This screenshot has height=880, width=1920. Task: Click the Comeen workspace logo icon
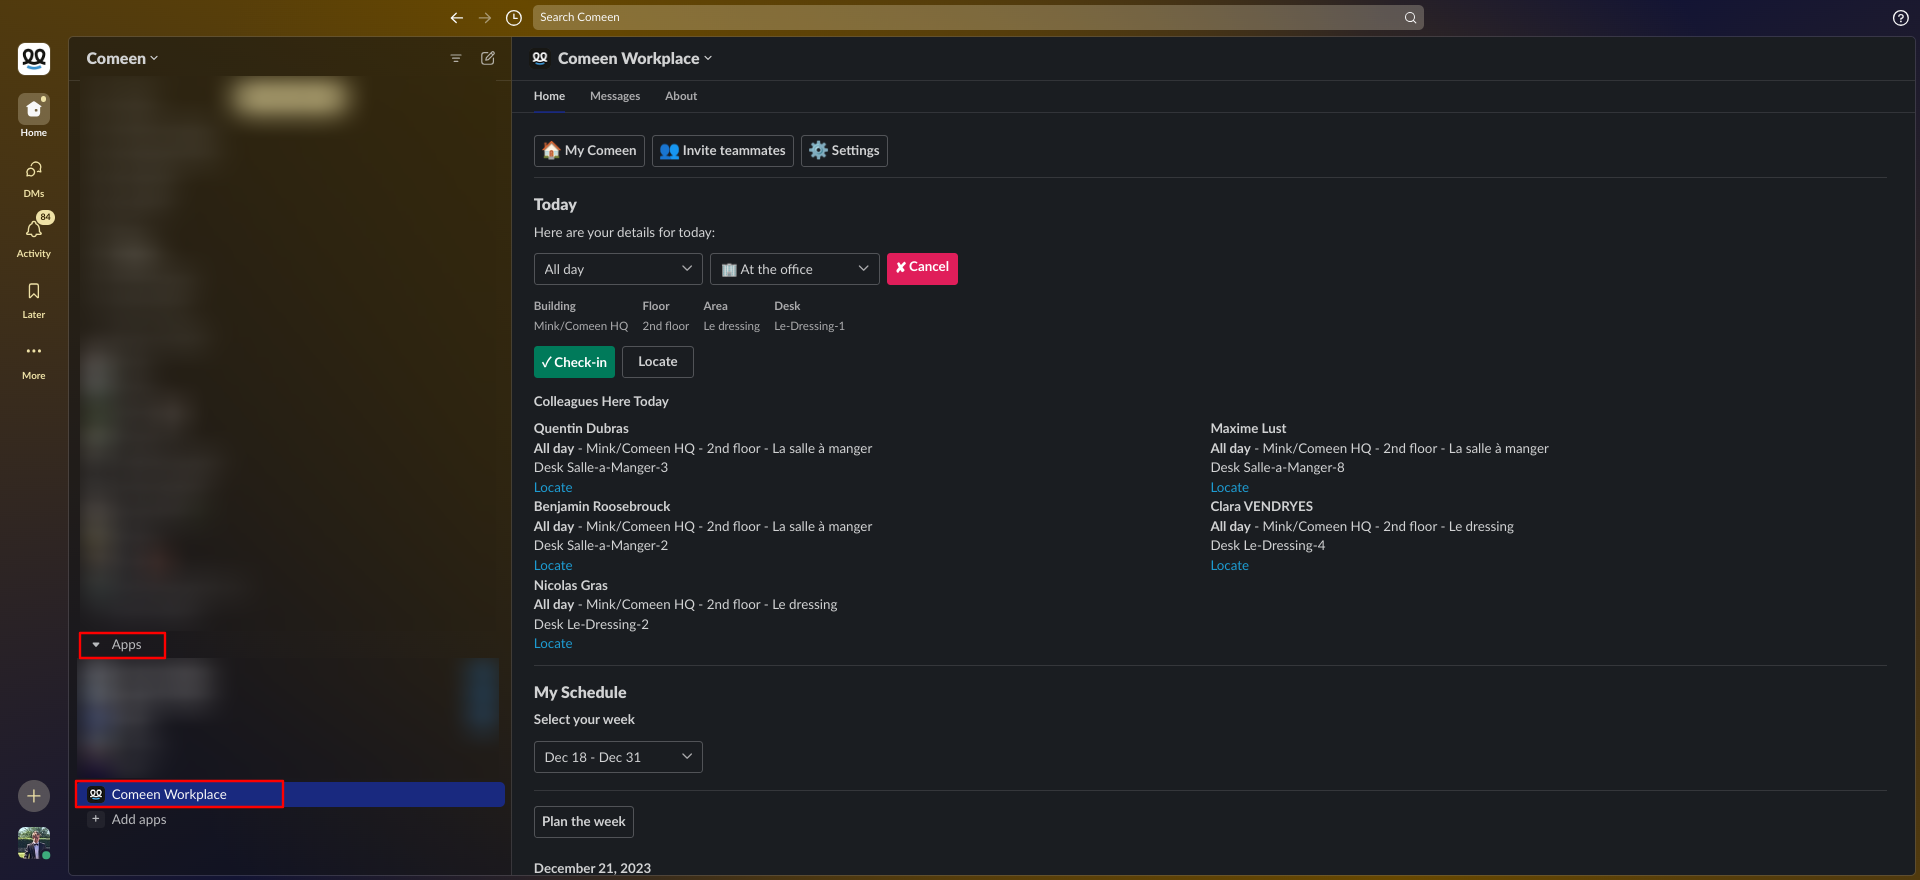[x=34, y=59]
